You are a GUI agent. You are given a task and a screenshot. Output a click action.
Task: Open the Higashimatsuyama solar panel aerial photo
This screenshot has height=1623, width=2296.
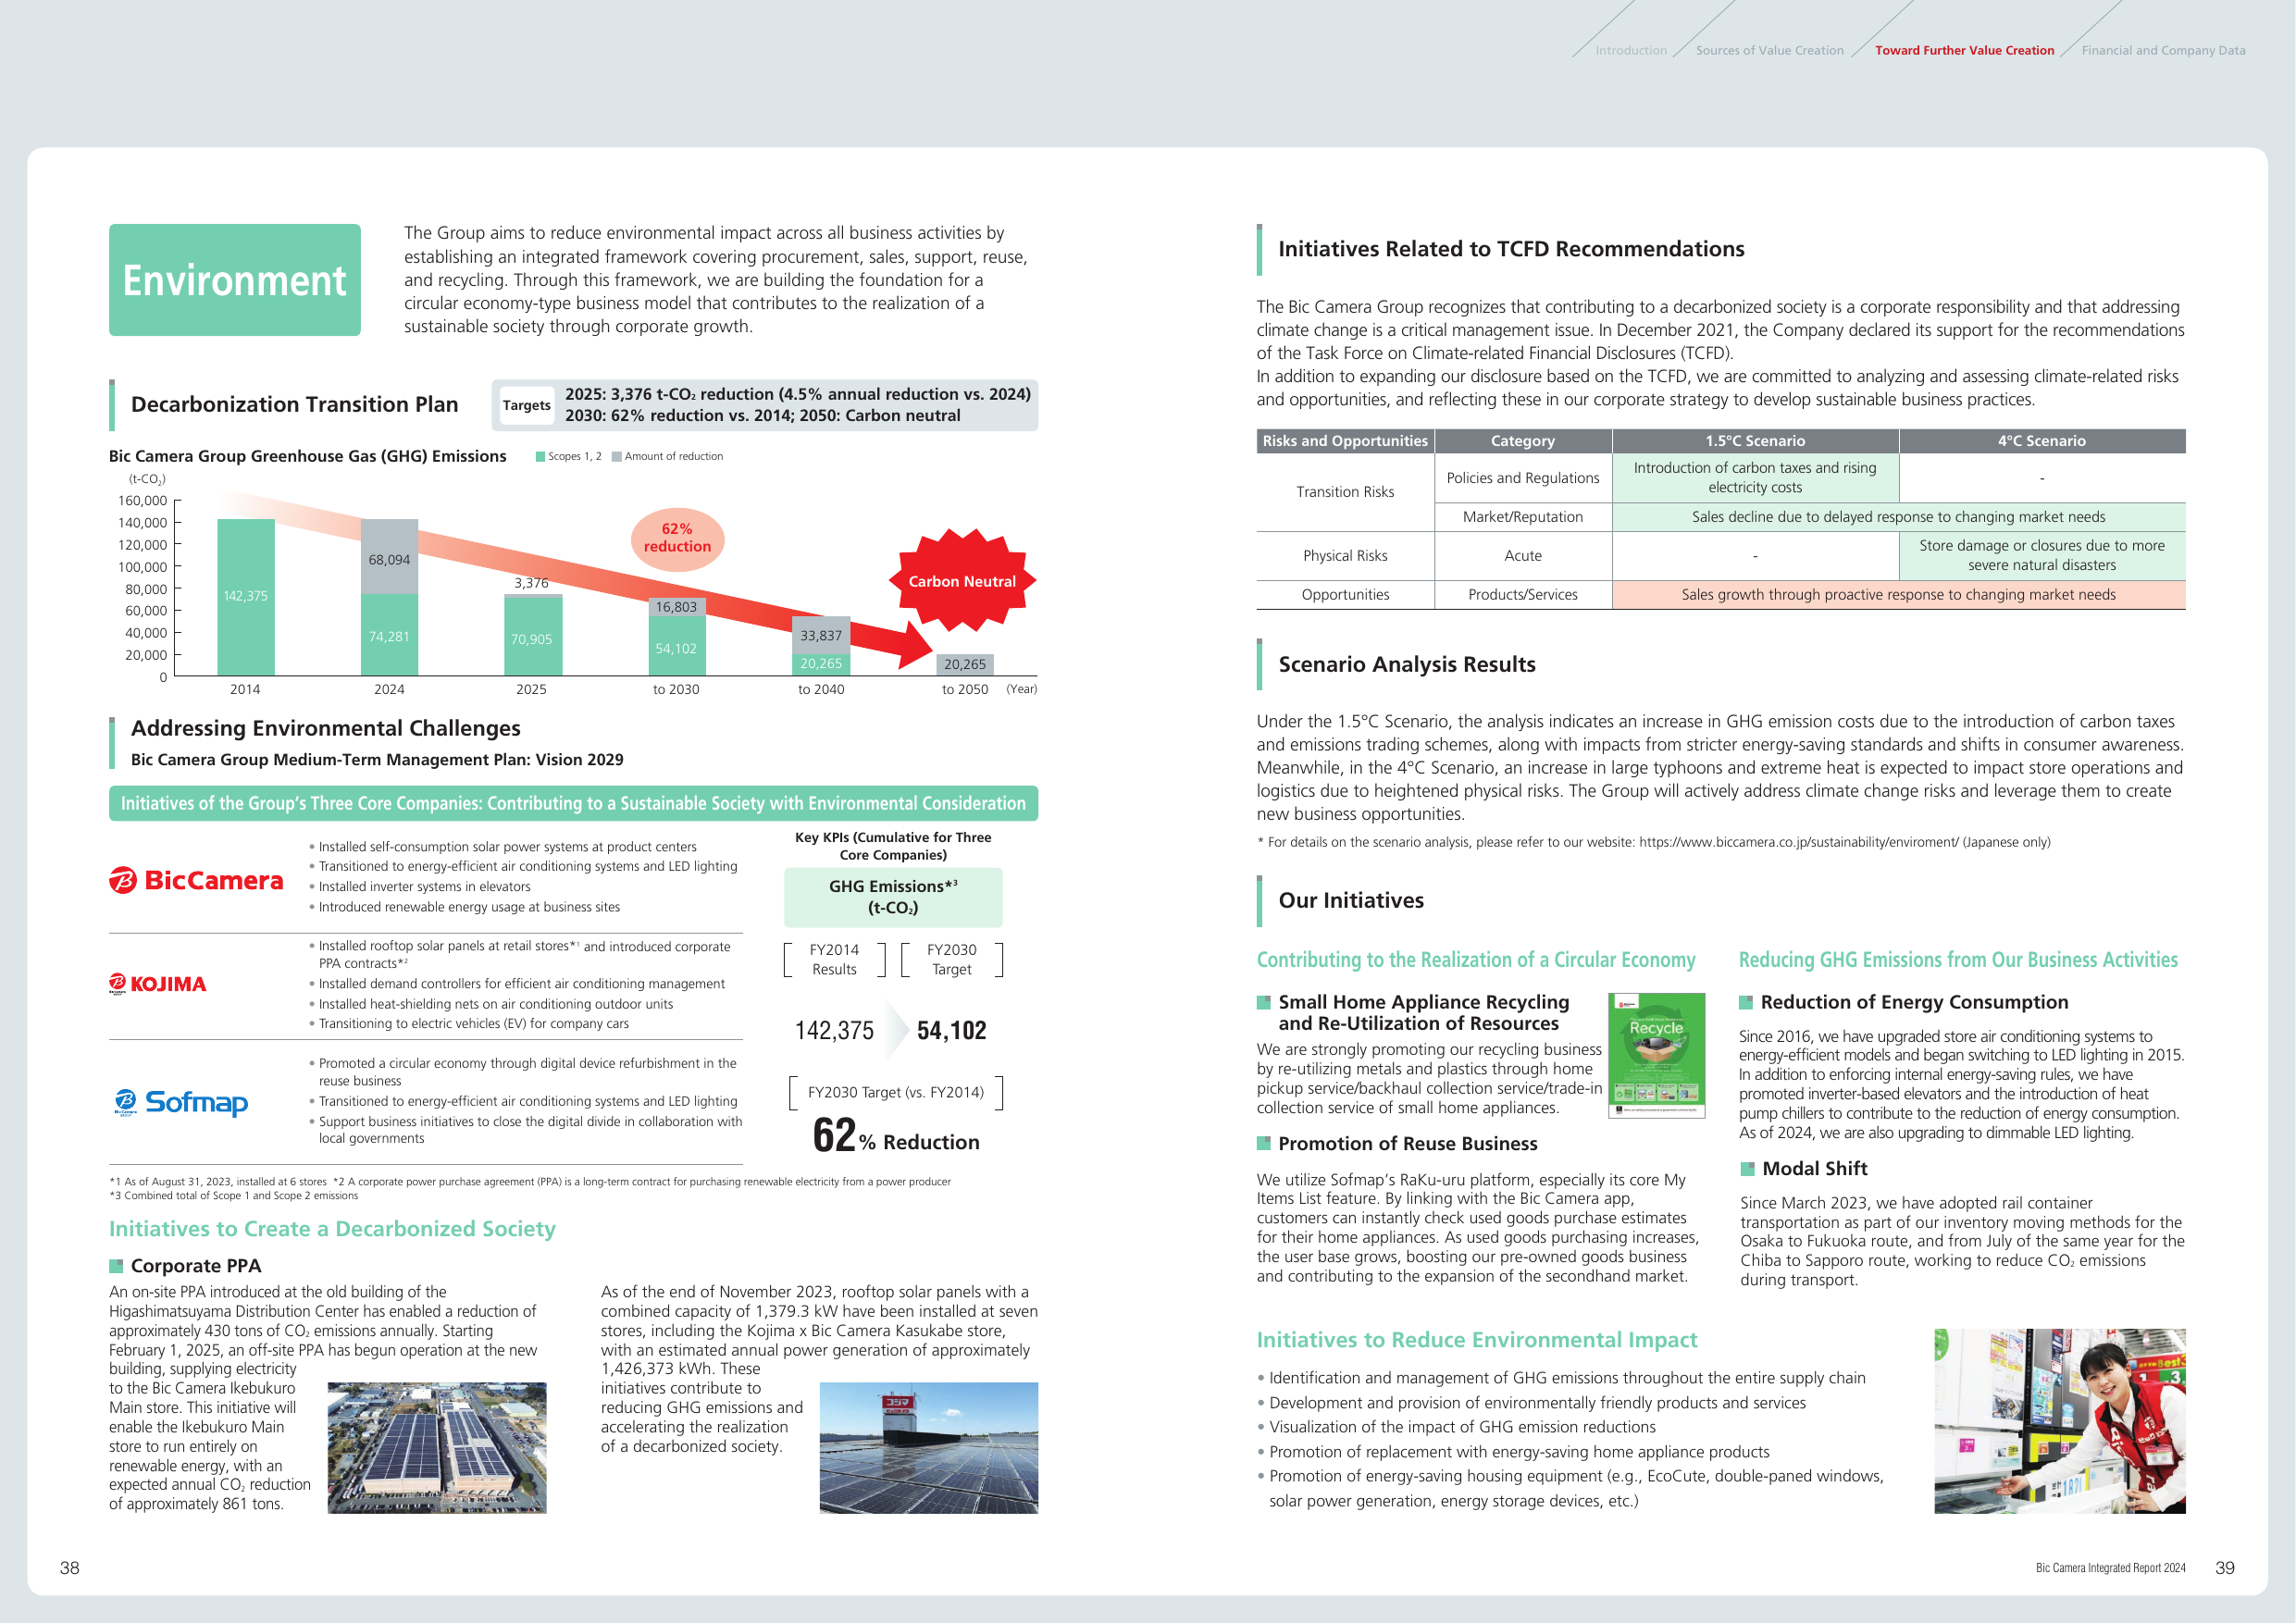pyautogui.click(x=437, y=1447)
